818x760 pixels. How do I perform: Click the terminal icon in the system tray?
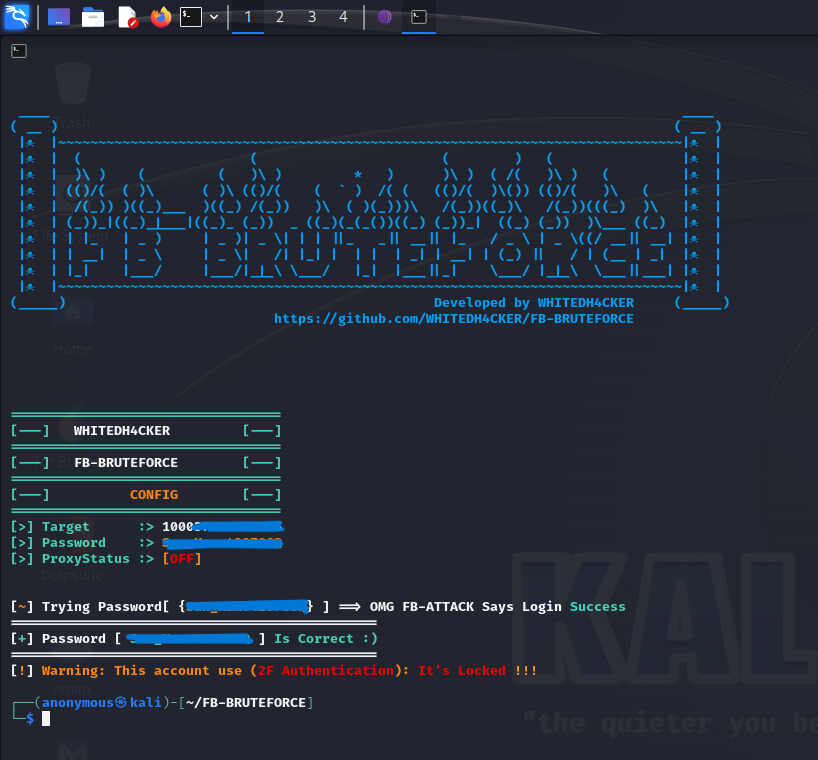coord(418,16)
